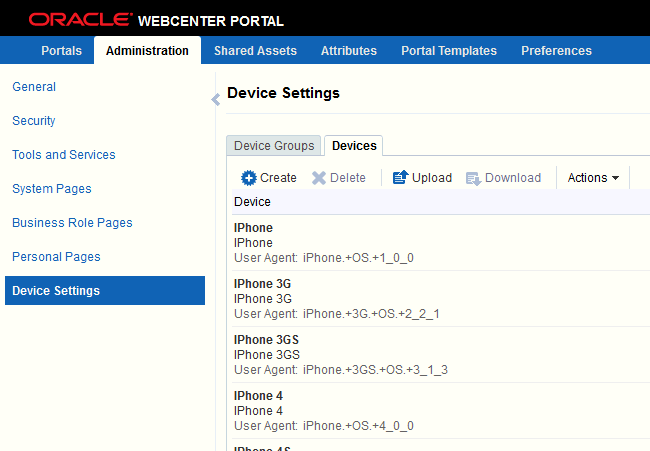The width and height of the screenshot is (650, 451).
Task: Click the Upload button label
Action: [432, 178]
